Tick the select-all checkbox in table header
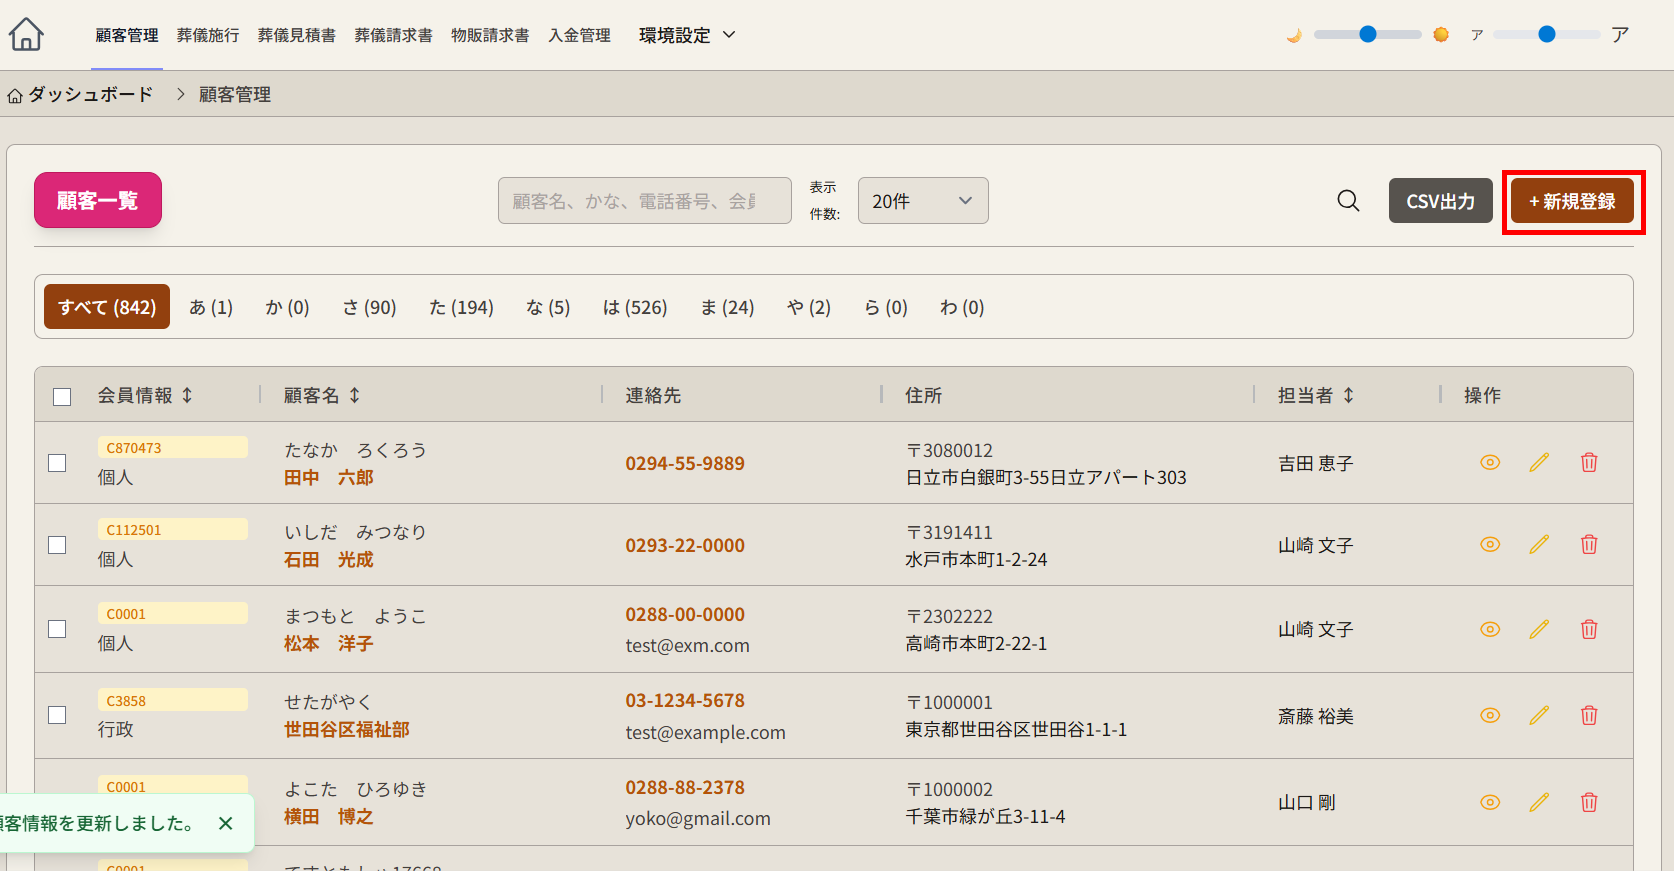This screenshot has width=1674, height=871. tap(62, 397)
